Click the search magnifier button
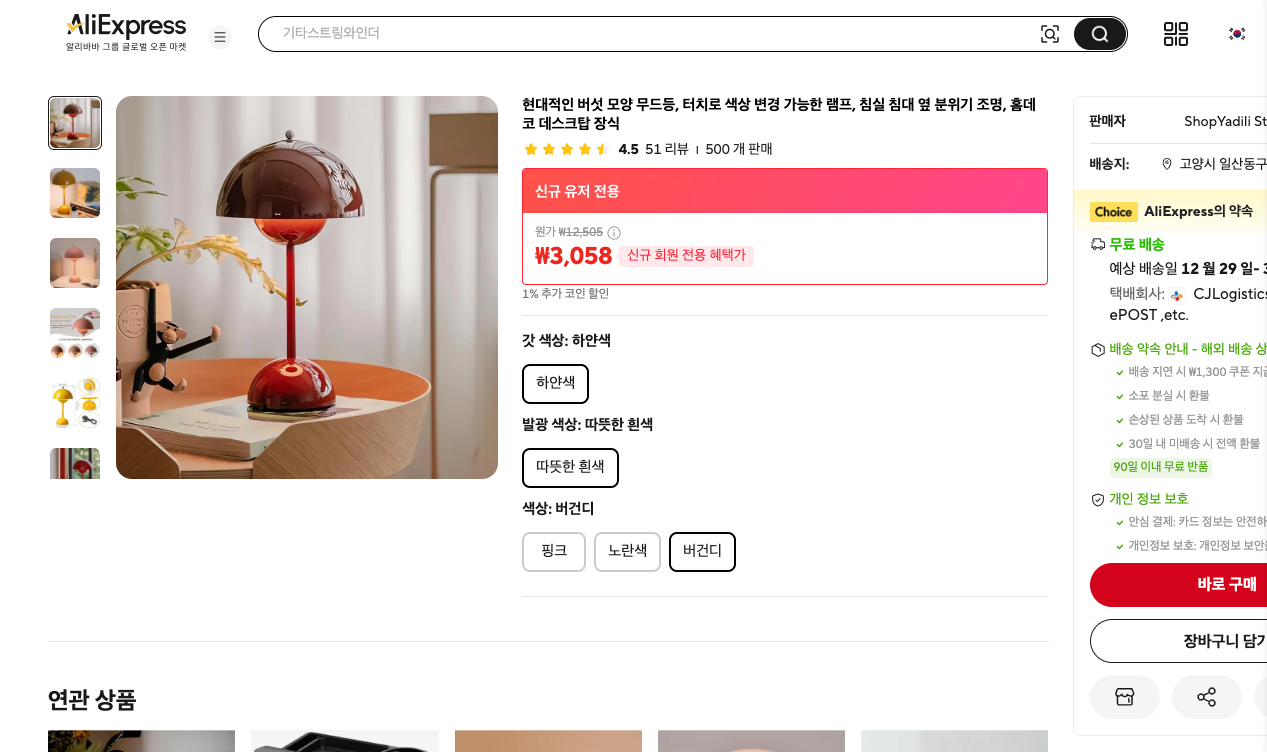 [x=1099, y=33]
